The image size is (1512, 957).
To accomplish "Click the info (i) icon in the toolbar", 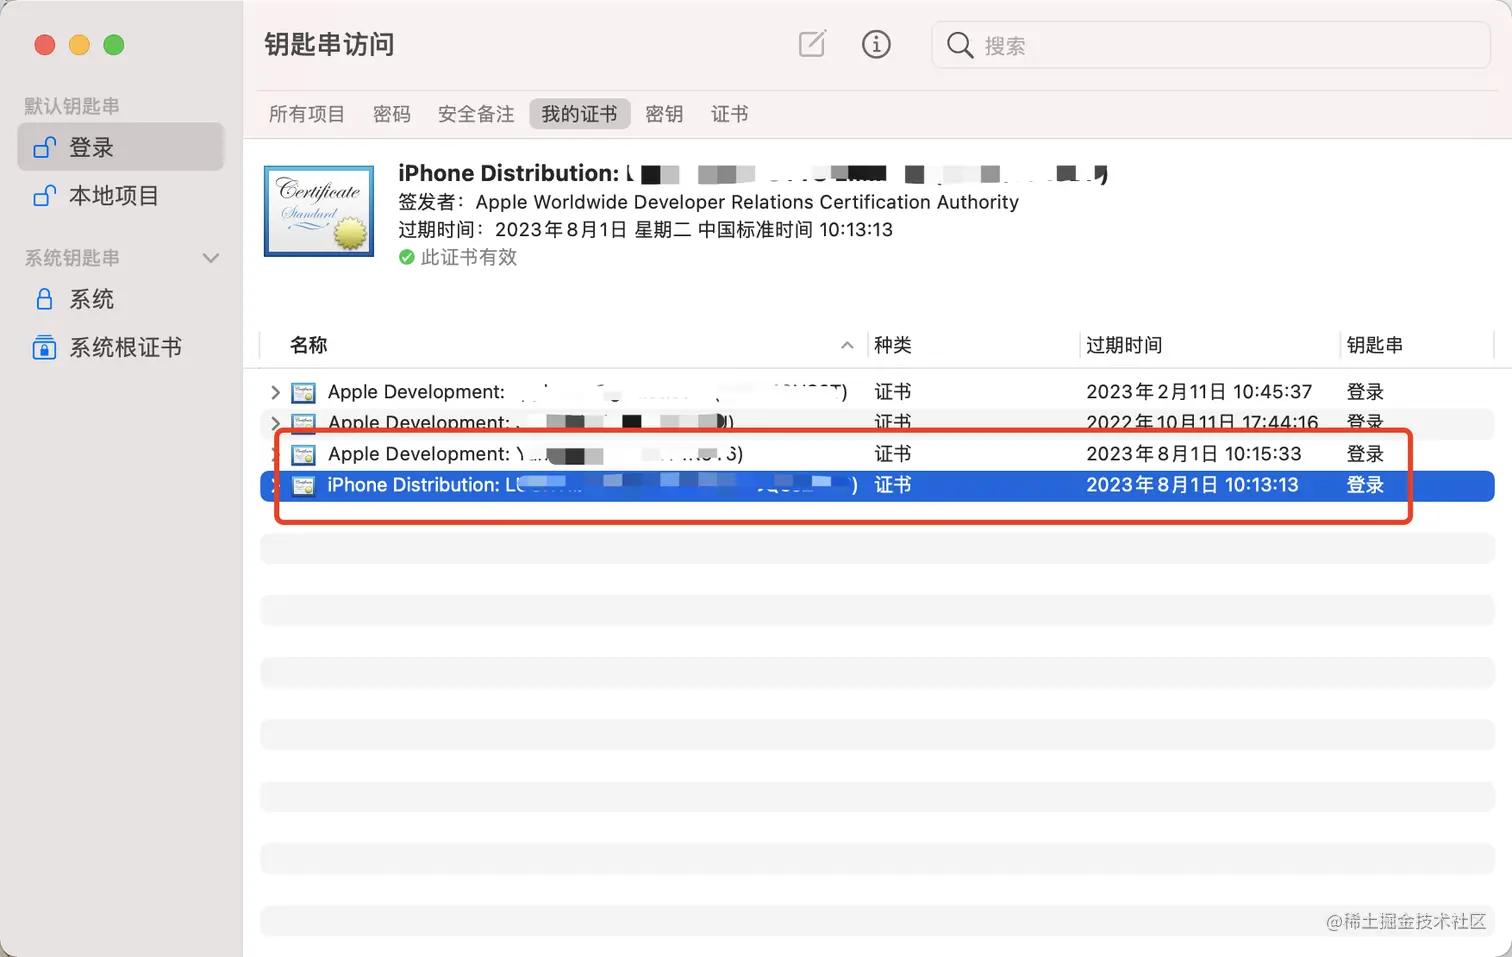I will [876, 44].
